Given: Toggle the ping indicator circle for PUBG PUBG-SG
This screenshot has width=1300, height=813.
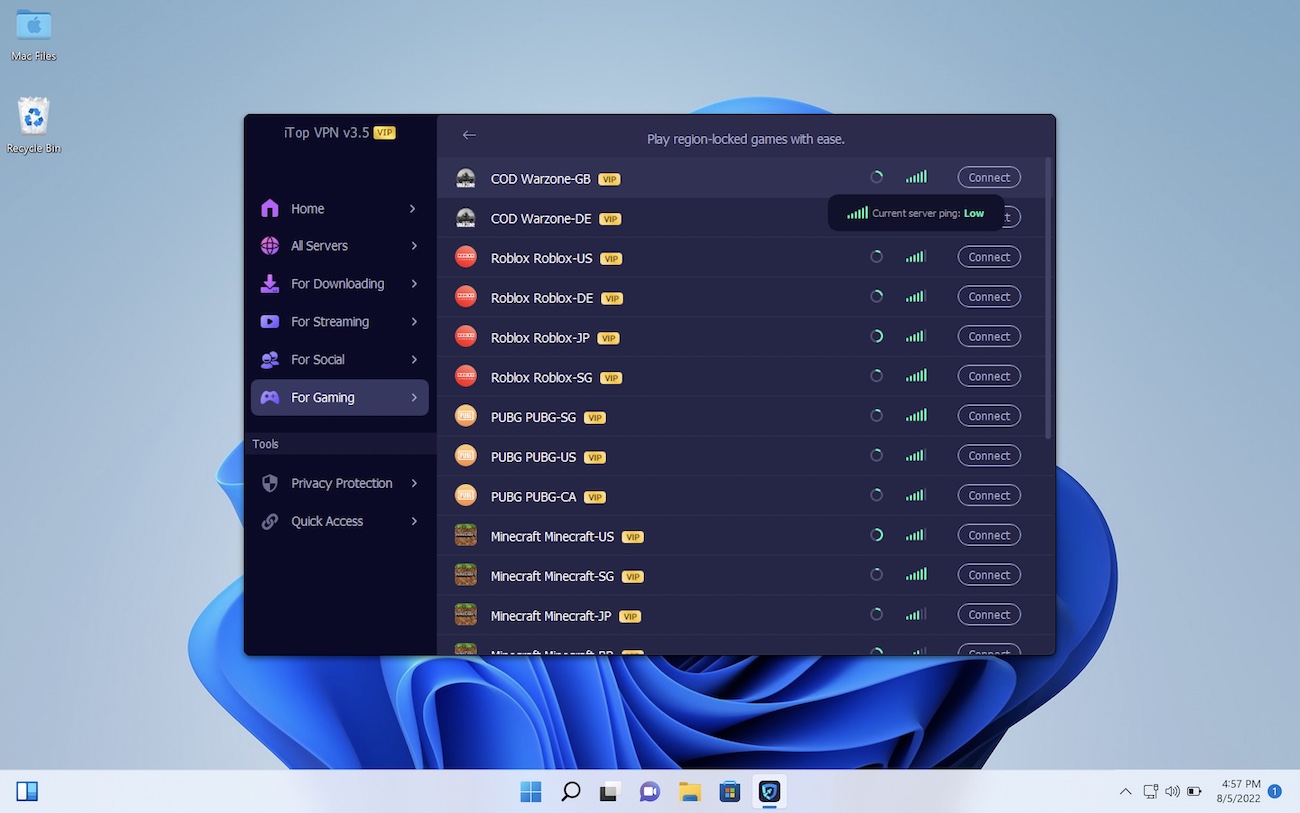Looking at the screenshot, I should (x=877, y=415).
